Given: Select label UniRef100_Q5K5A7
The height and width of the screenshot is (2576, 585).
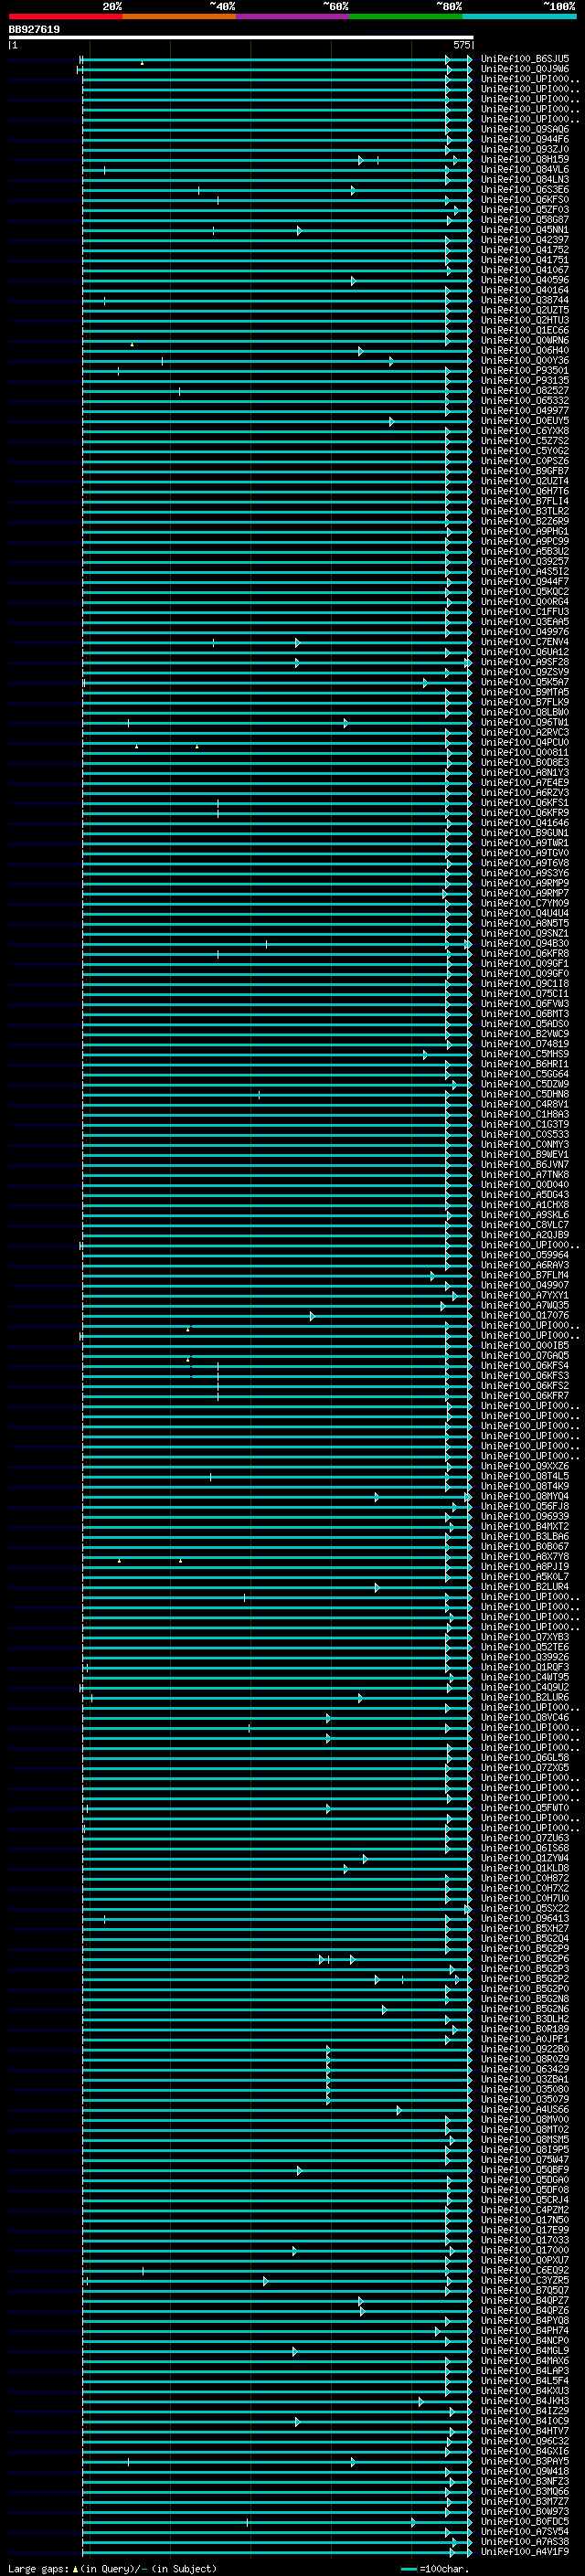Looking at the screenshot, I should [525, 682].
